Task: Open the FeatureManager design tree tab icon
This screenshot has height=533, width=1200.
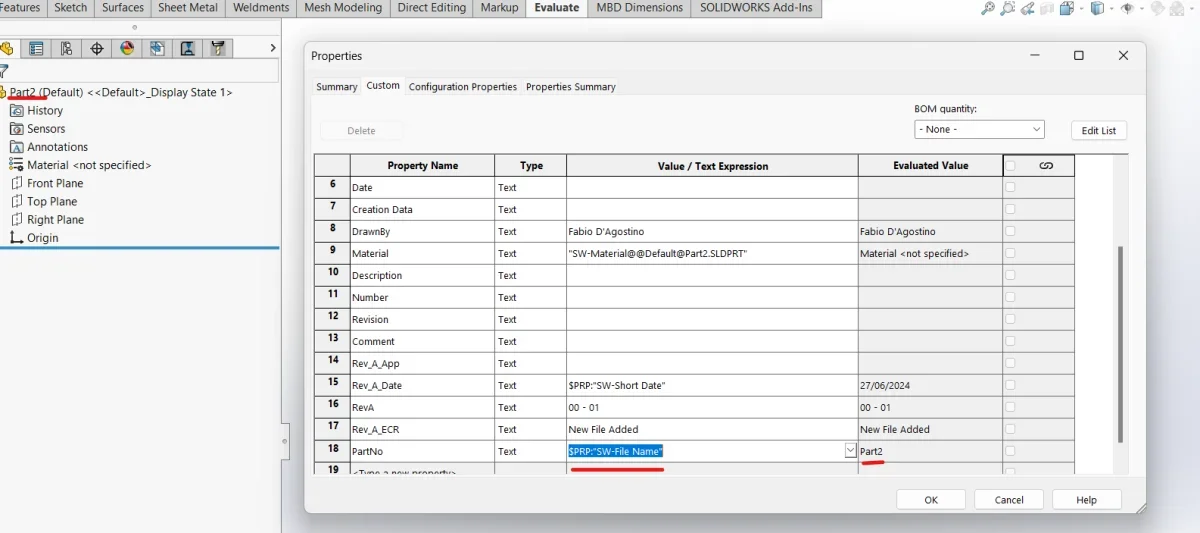Action: (6, 48)
